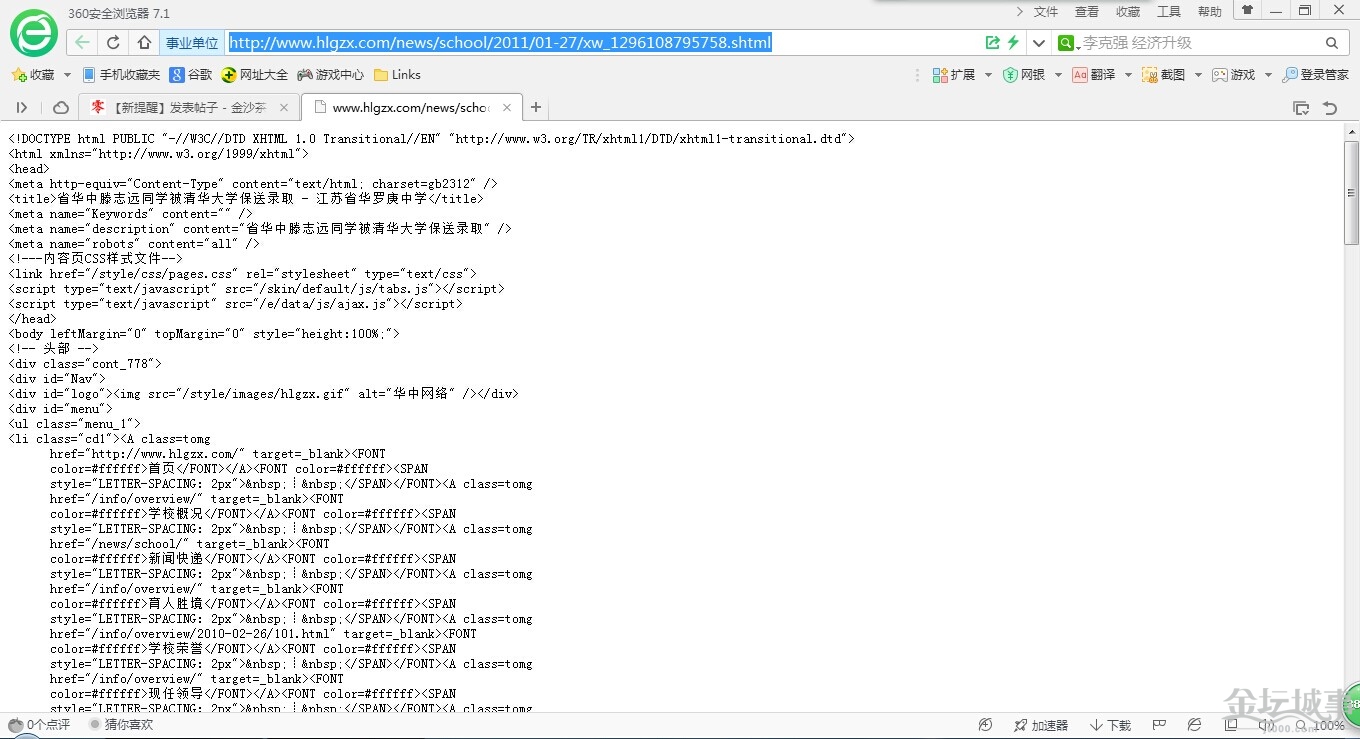Open the 下载 downloads in status bar

pos(1111,725)
